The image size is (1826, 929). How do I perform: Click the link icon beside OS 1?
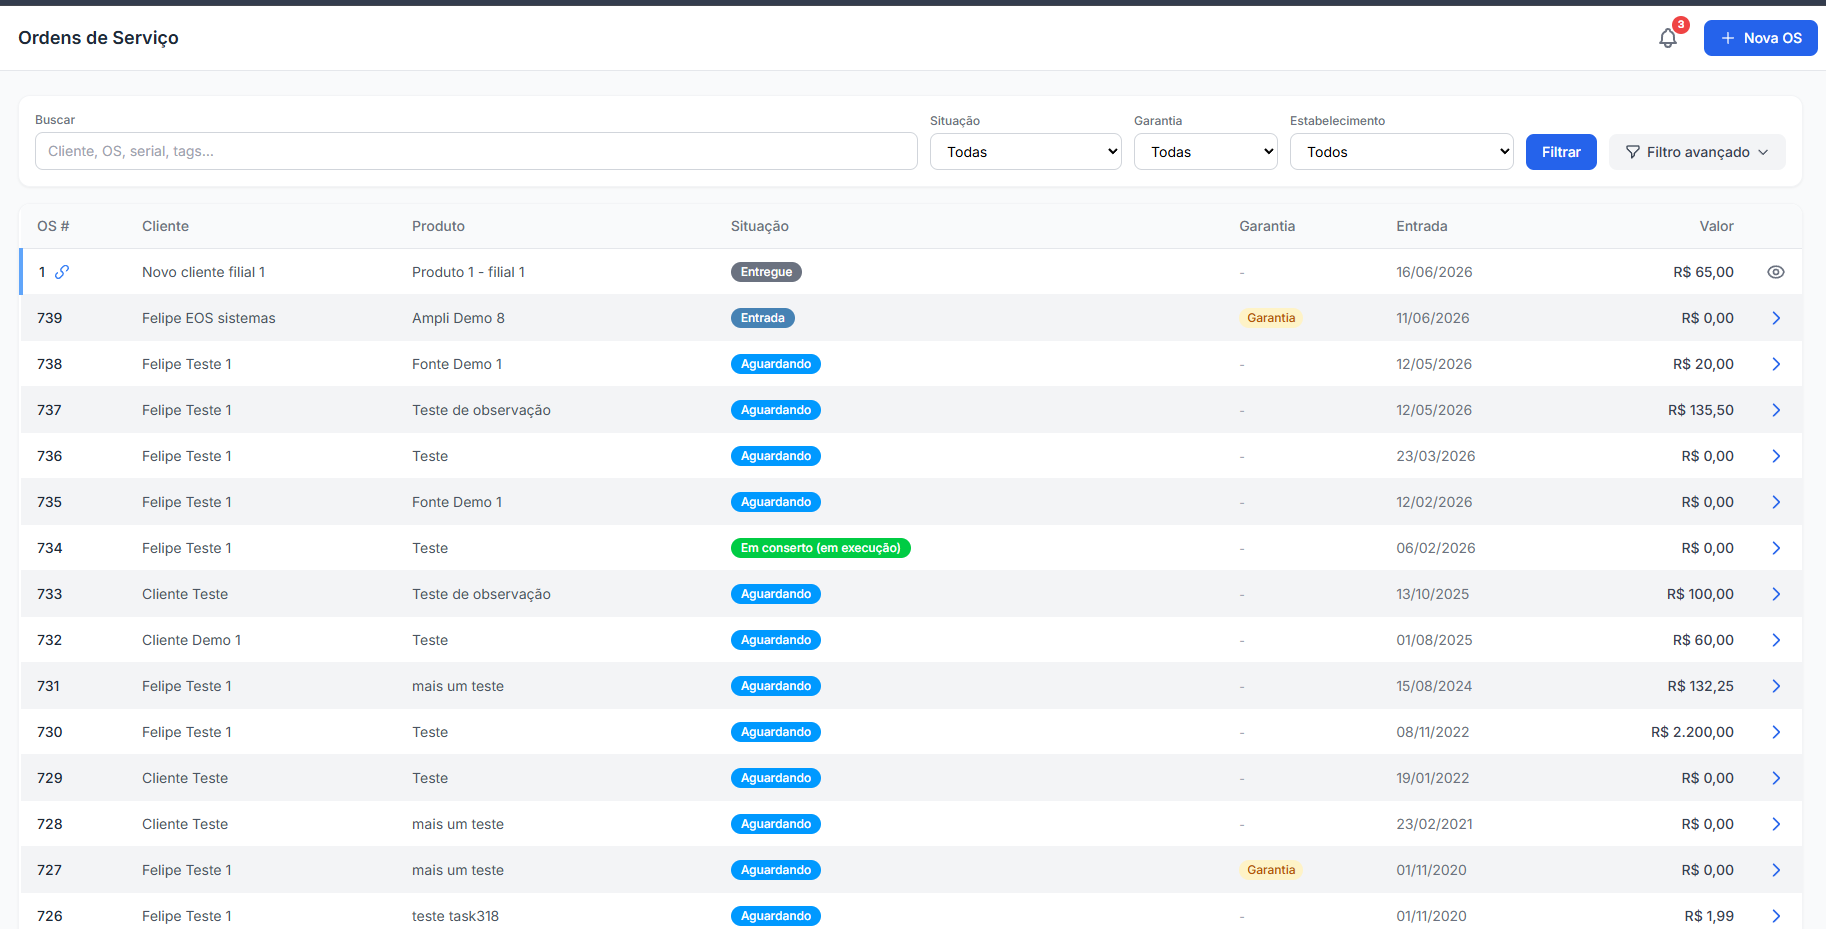(62, 272)
